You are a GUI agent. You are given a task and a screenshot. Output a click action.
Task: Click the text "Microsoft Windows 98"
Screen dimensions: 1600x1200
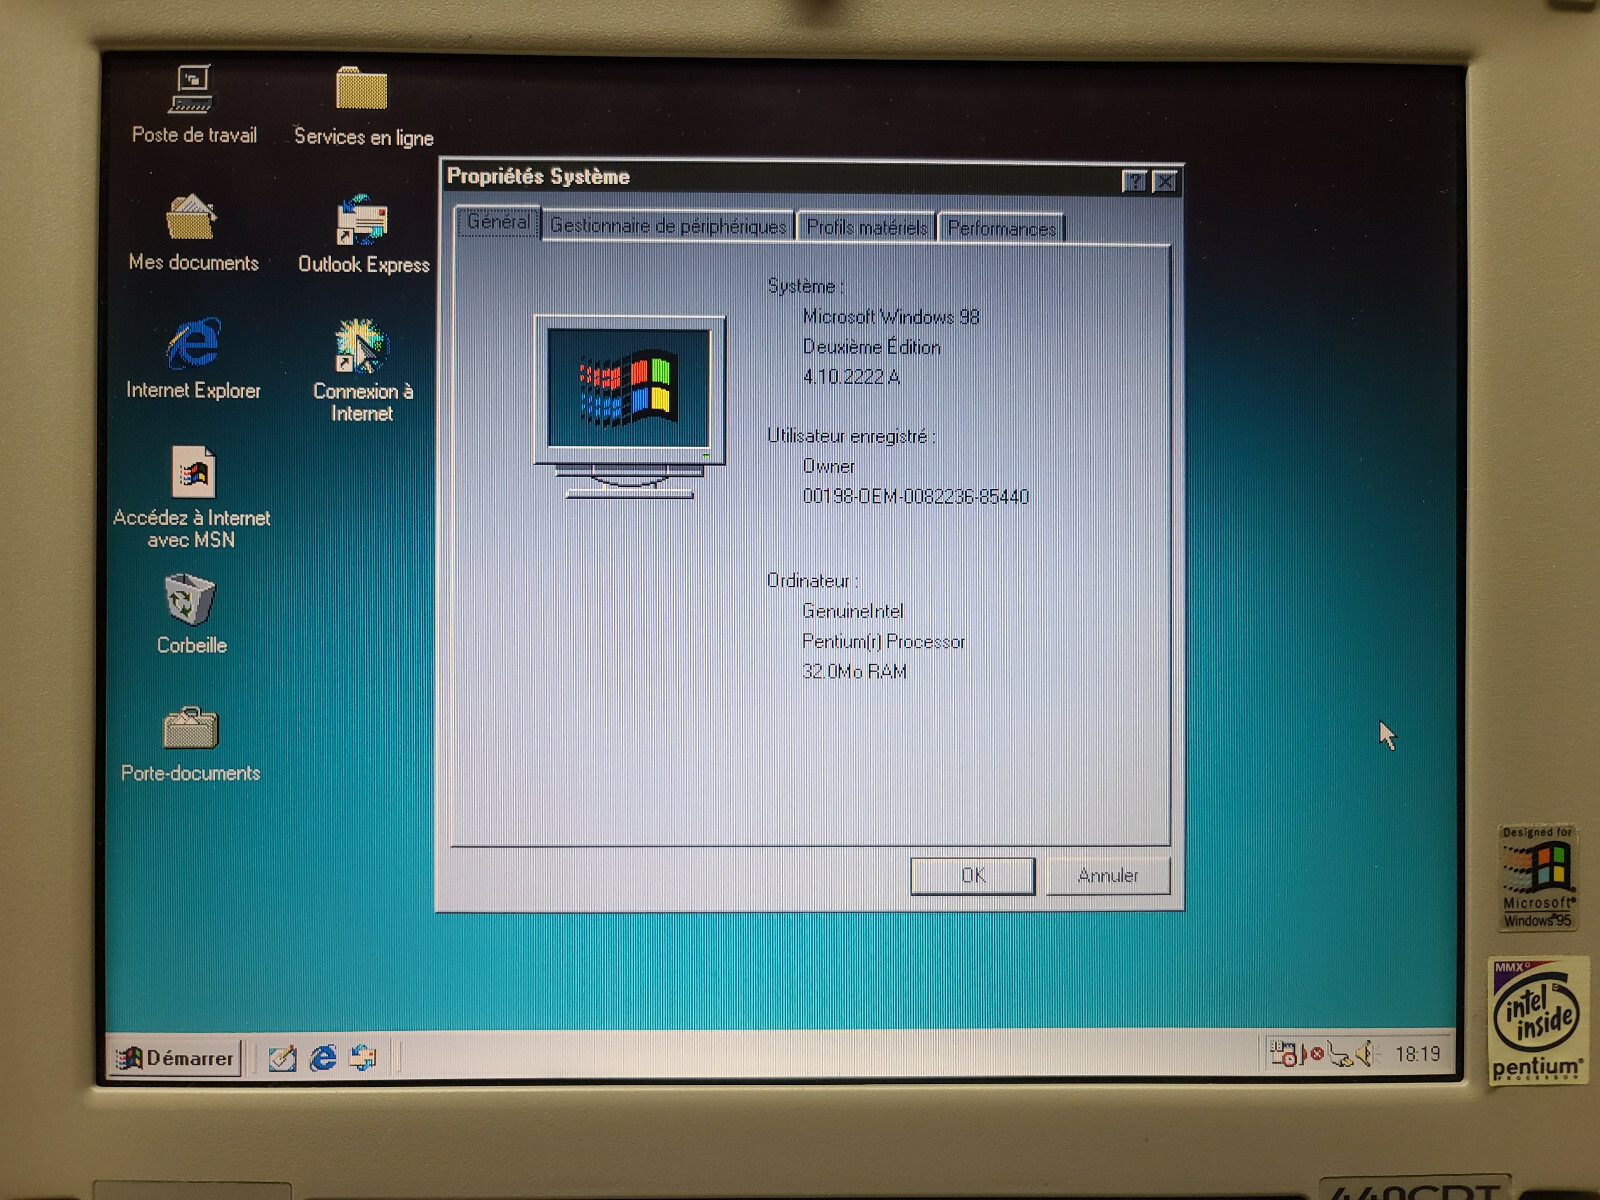tap(891, 317)
